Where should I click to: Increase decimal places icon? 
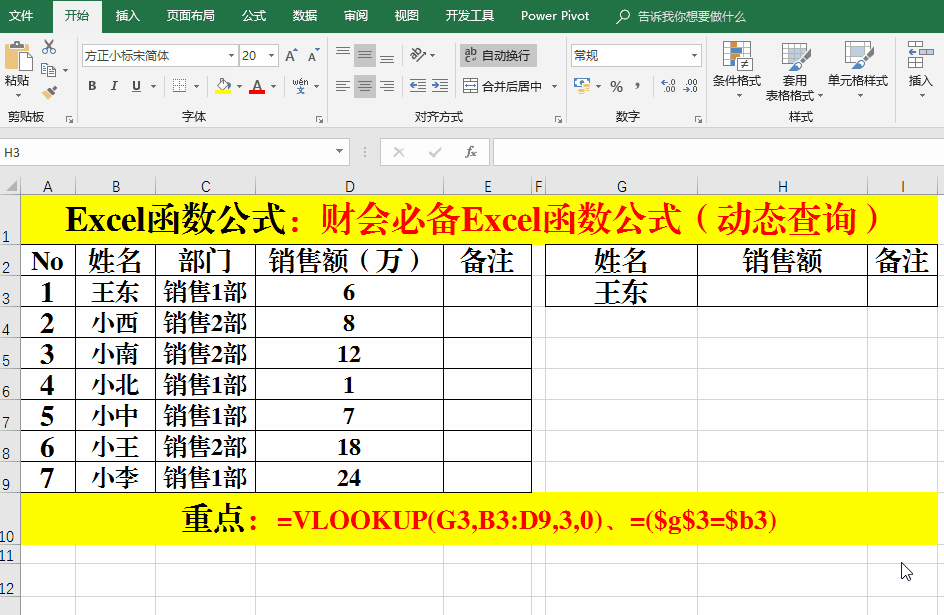668,86
